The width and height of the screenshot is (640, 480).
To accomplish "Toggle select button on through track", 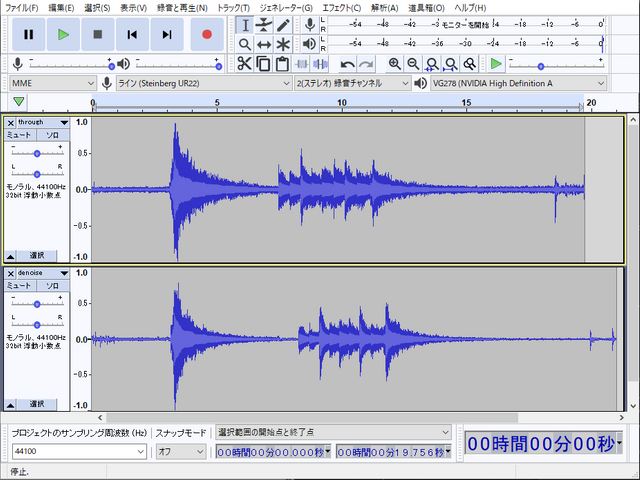I will click(37, 256).
